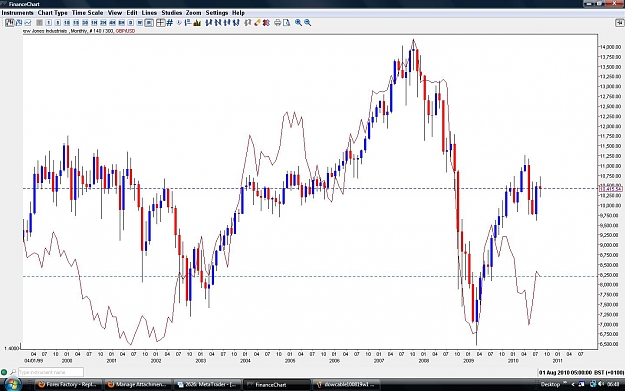Screen dimensions: 625x391
Task: Click the zoom in magnifier
Action: click(298, 23)
